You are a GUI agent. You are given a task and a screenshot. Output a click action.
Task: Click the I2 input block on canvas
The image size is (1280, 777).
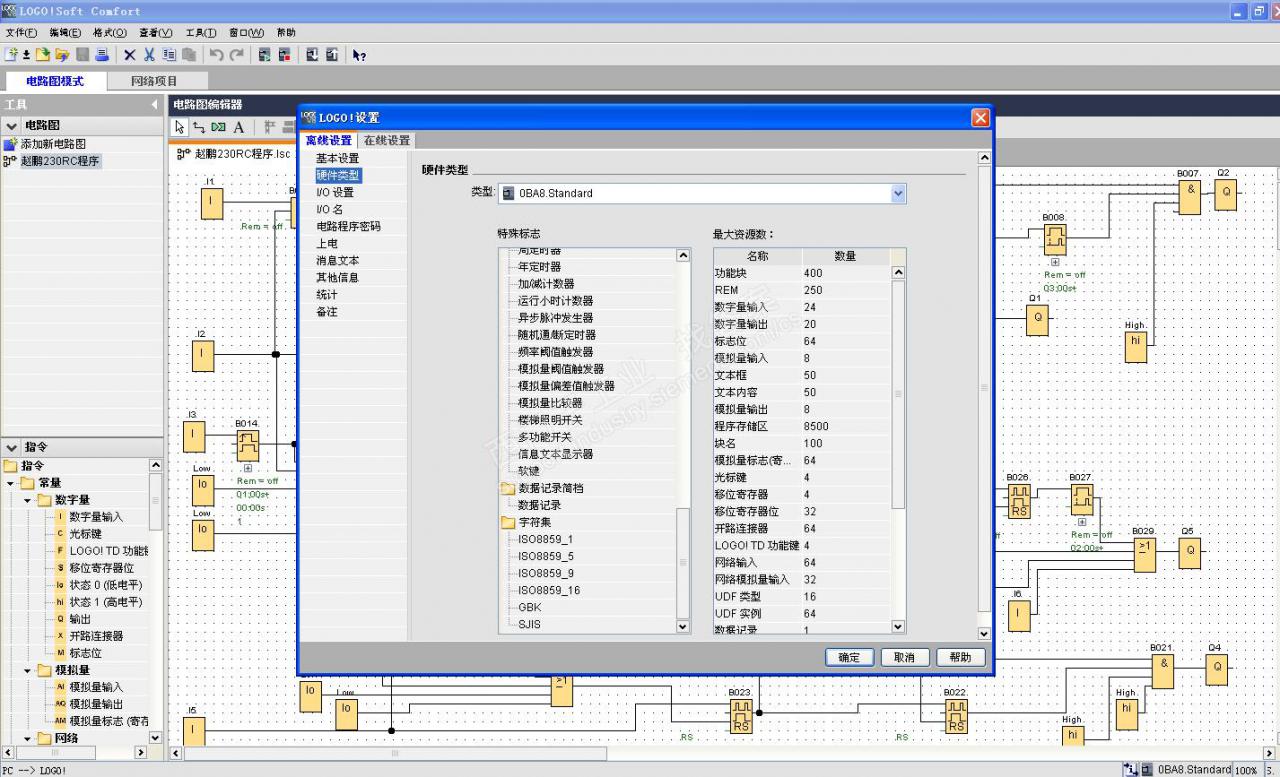click(x=203, y=355)
